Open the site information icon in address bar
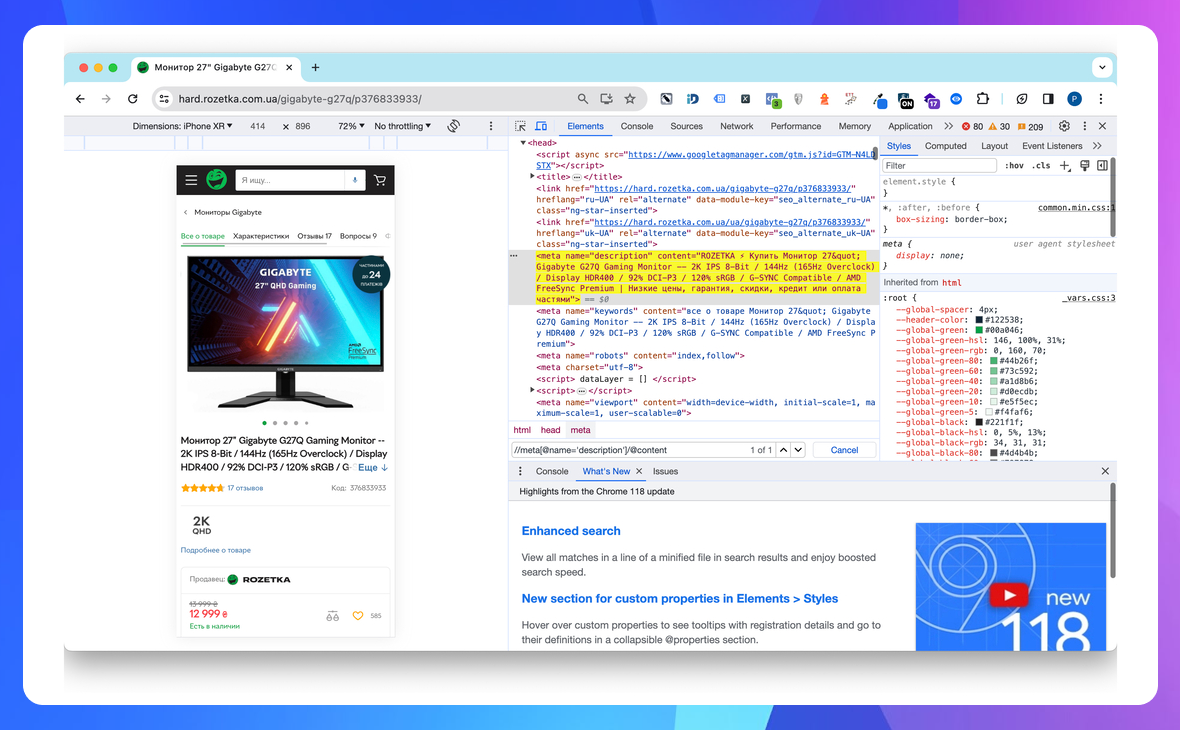The height and width of the screenshot is (730, 1180). tap(164, 99)
